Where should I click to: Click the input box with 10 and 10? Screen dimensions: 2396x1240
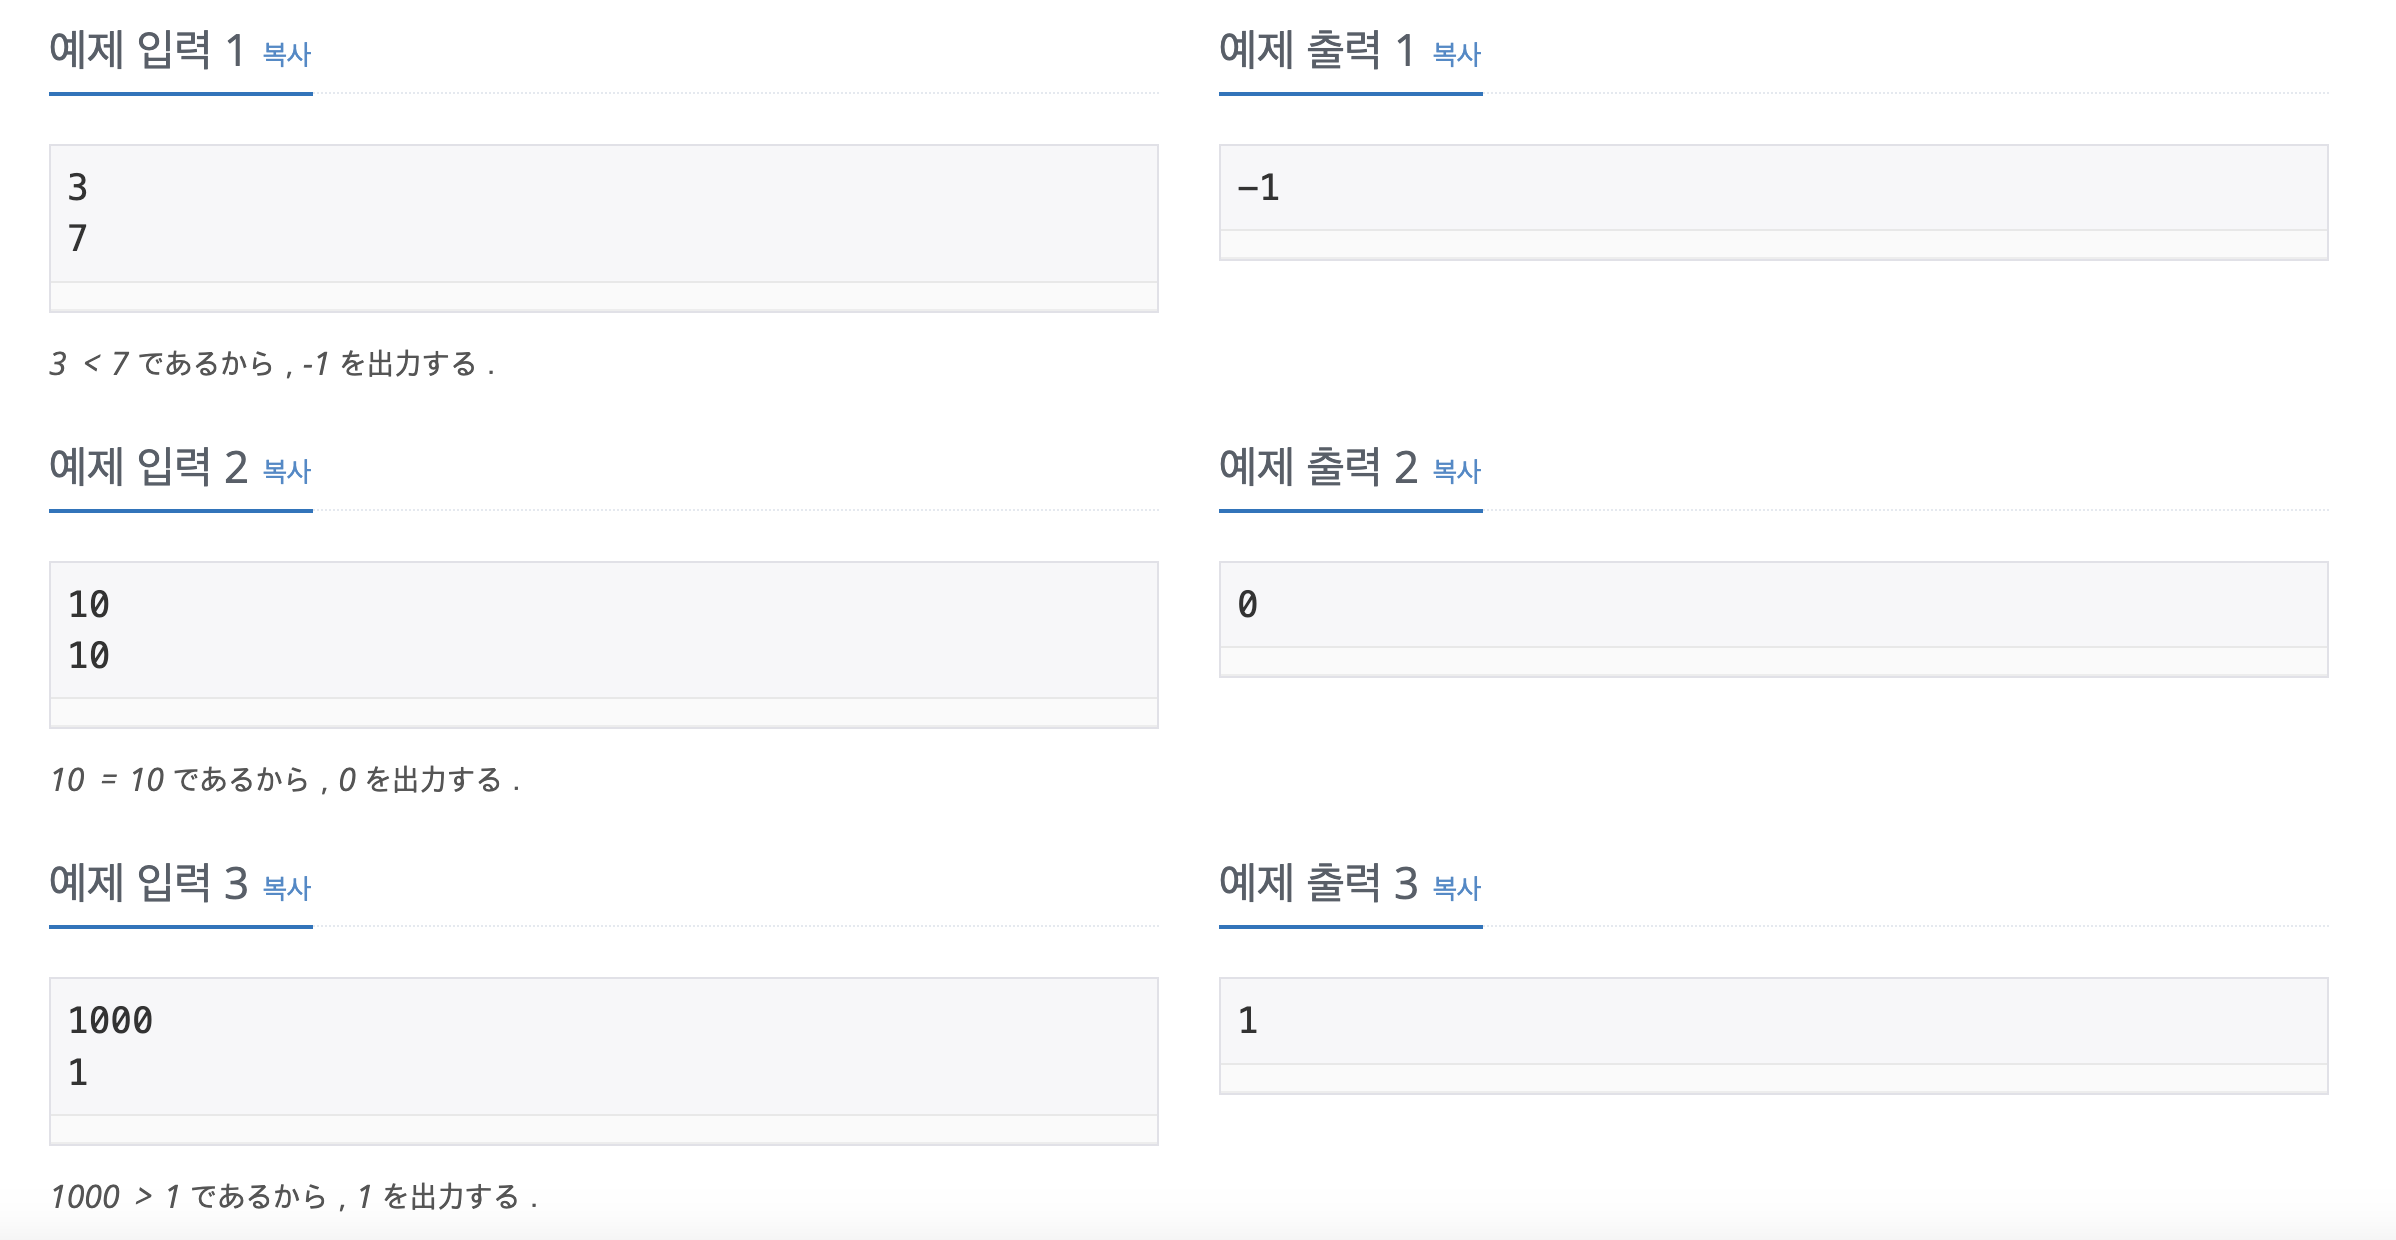click(x=603, y=630)
